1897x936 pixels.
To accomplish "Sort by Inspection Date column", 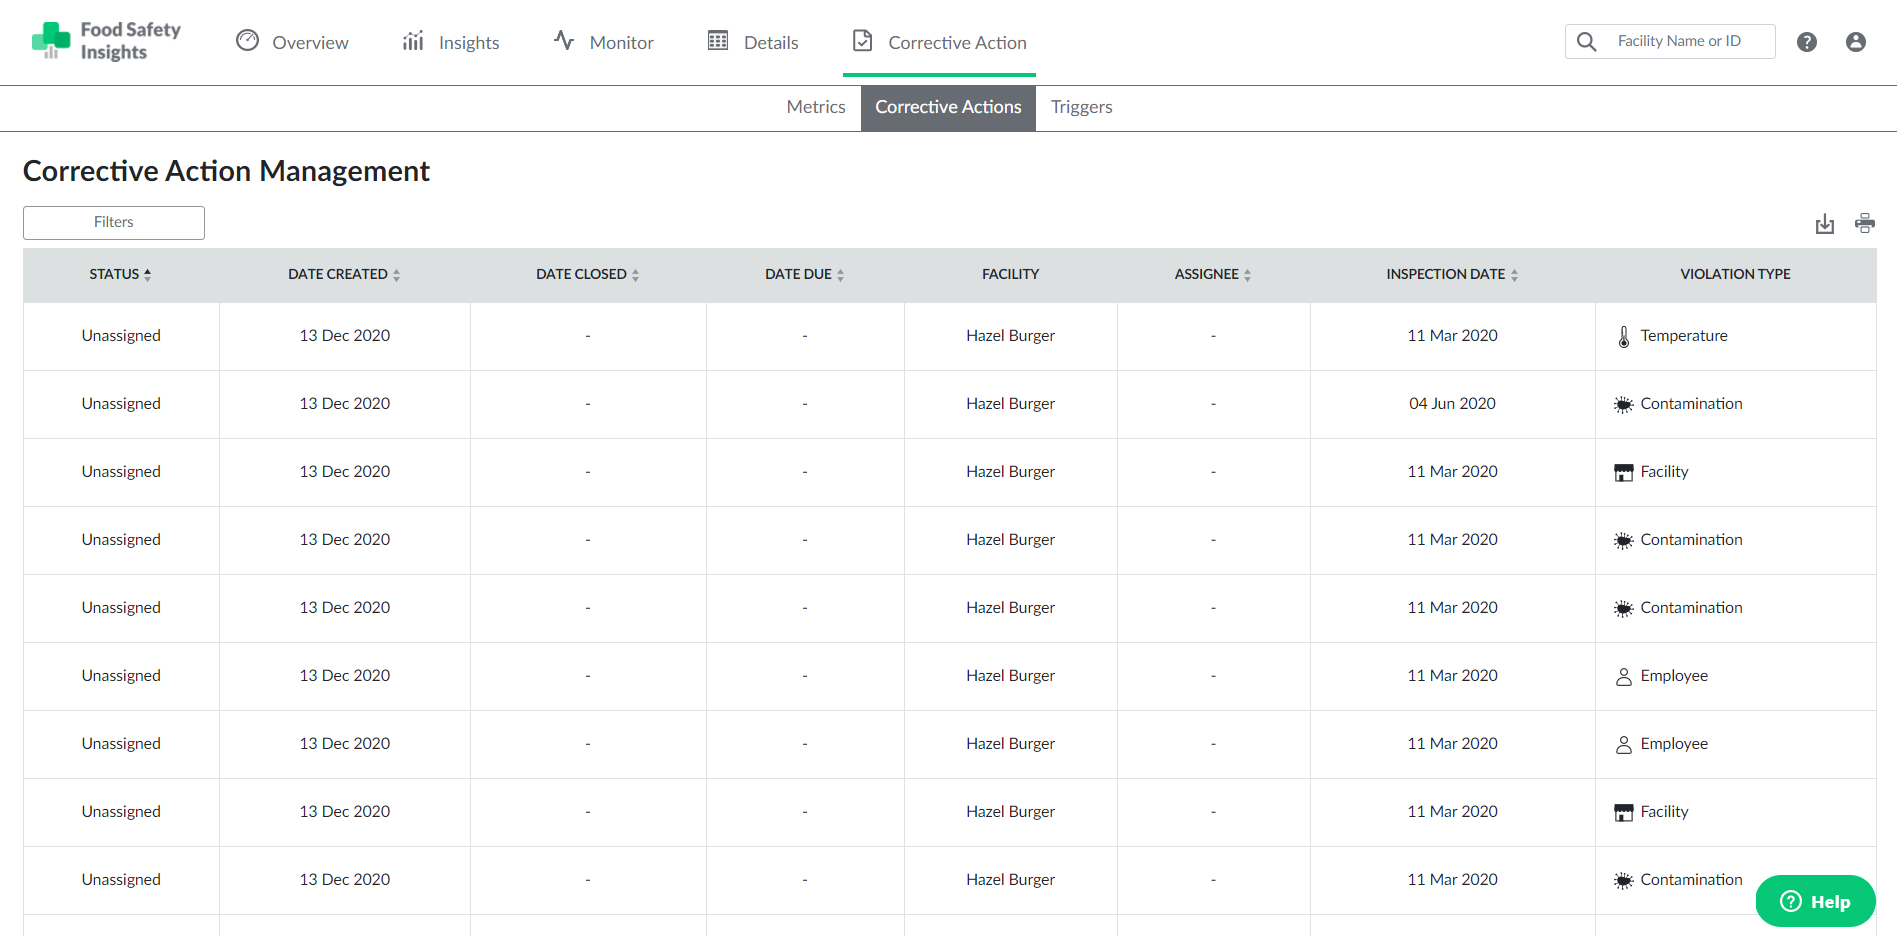I will click(x=1451, y=274).
